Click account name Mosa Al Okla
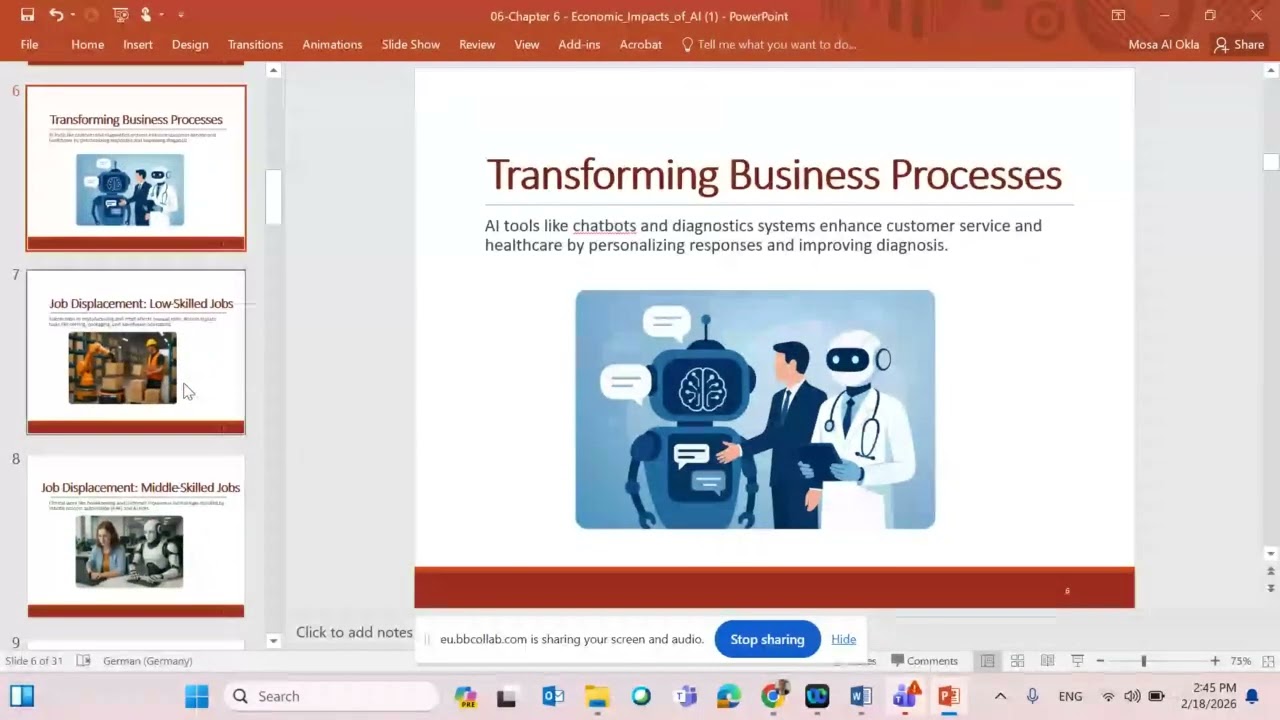This screenshot has width=1280, height=720. (1163, 45)
